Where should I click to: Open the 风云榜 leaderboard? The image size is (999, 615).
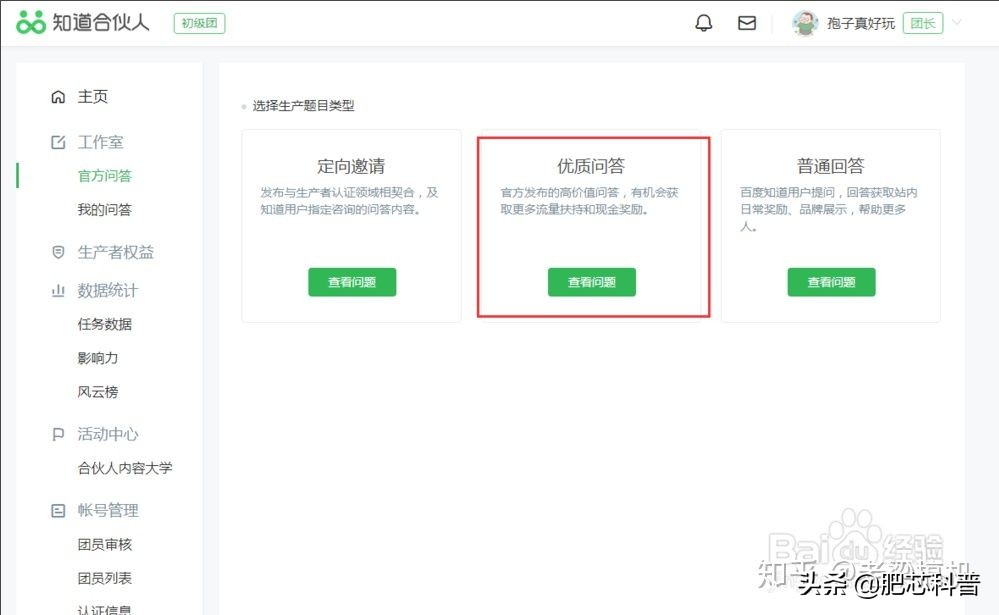96,391
